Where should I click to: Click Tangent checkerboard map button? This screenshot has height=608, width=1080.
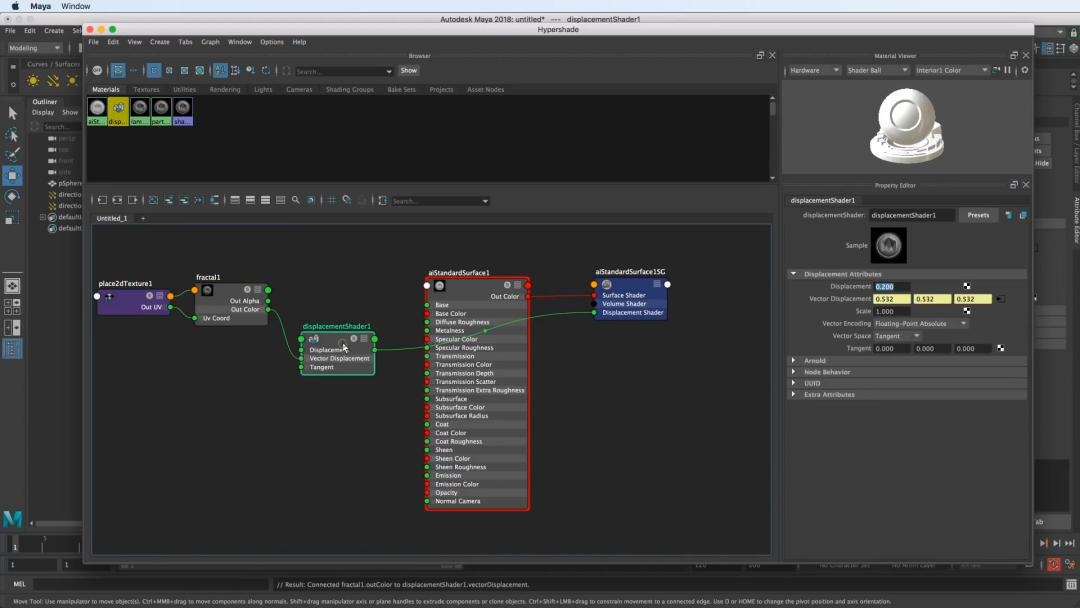pos(1001,348)
